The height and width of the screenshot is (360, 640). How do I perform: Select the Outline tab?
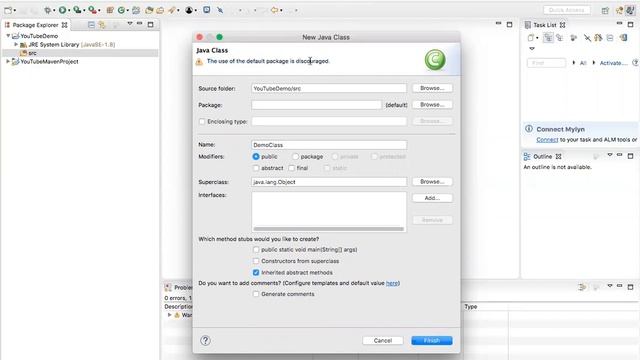(x=542, y=156)
